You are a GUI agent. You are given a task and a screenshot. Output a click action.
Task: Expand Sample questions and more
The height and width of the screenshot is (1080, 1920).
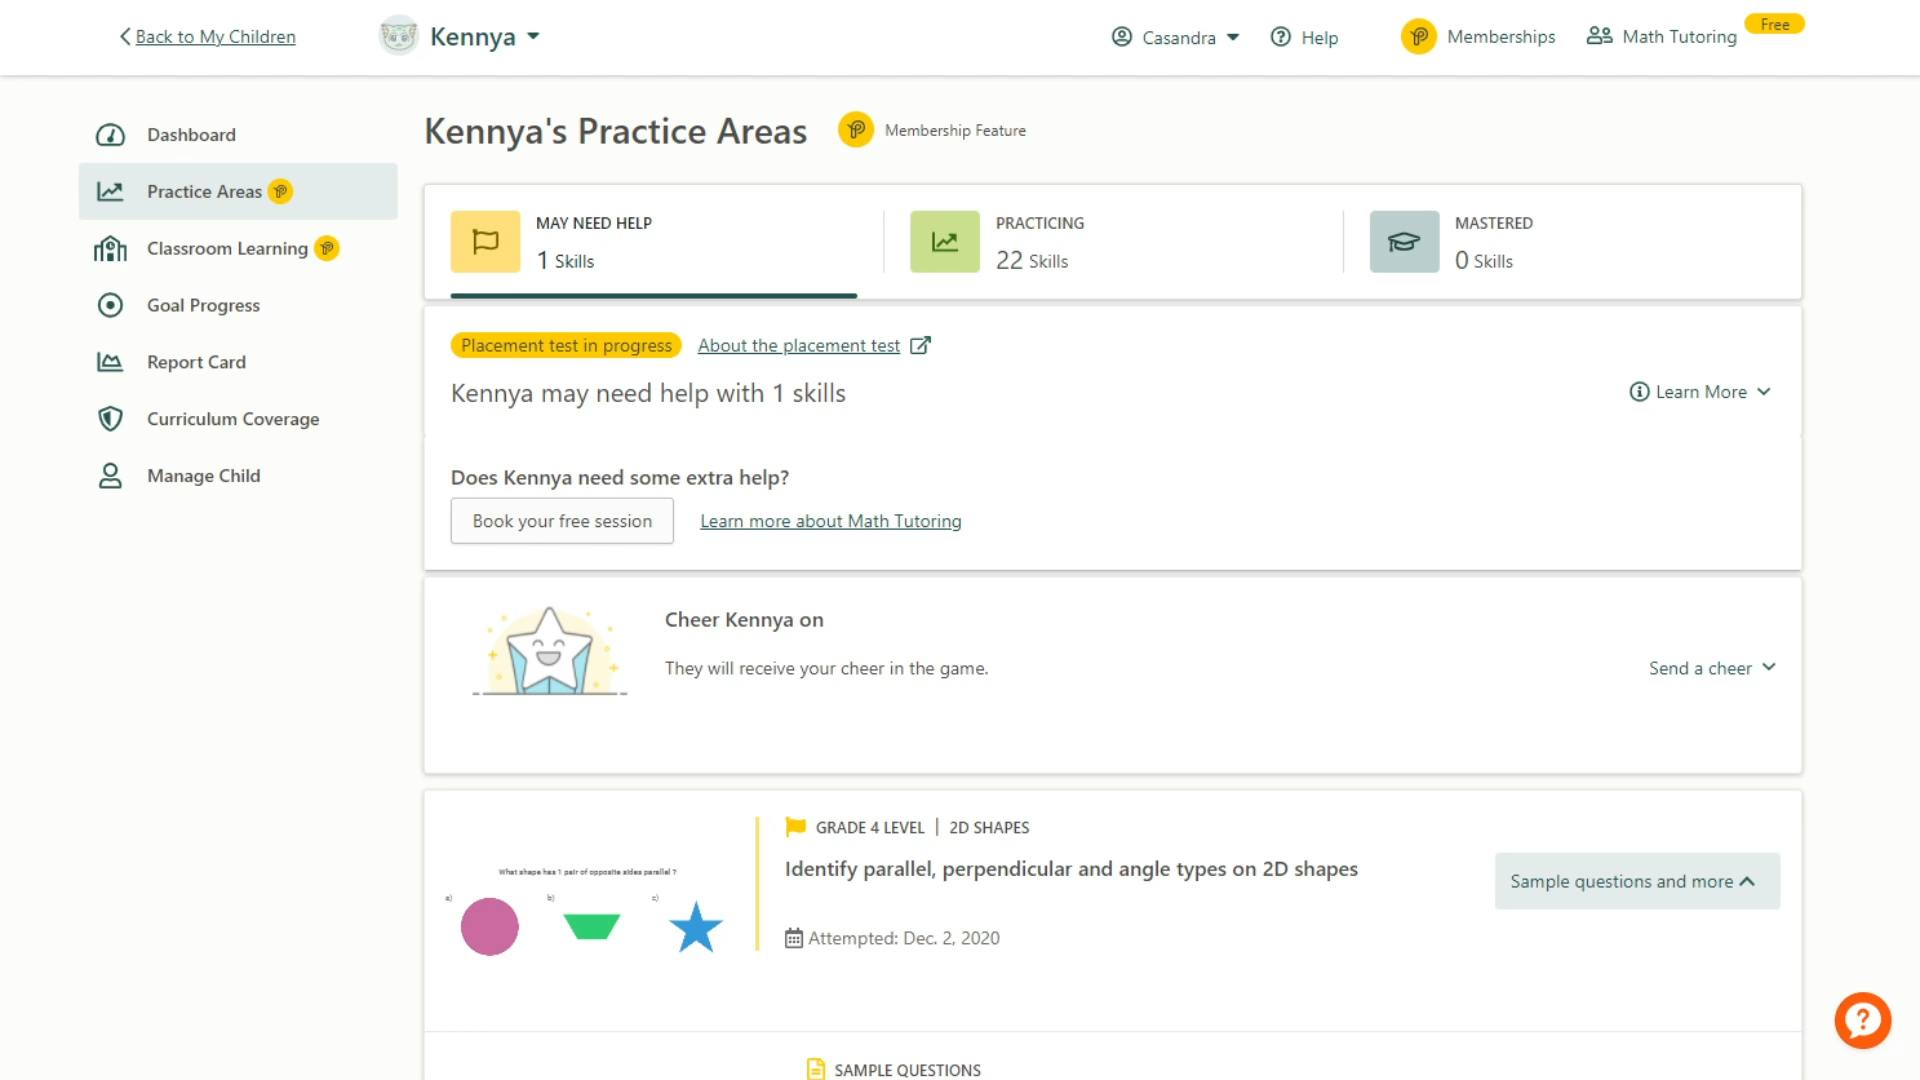click(x=1635, y=881)
